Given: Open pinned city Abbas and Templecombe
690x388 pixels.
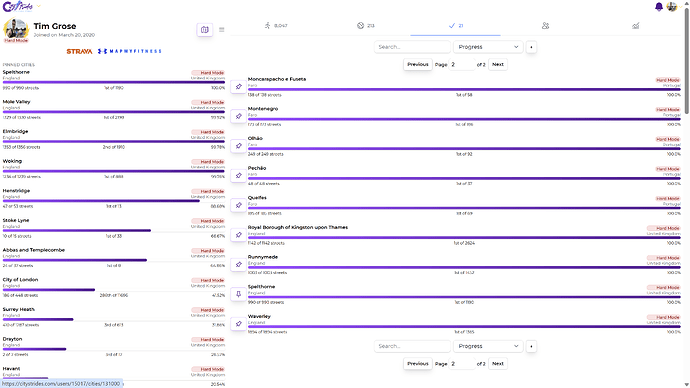Looking at the screenshot, I should pyautogui.click(x=33, y=250).
